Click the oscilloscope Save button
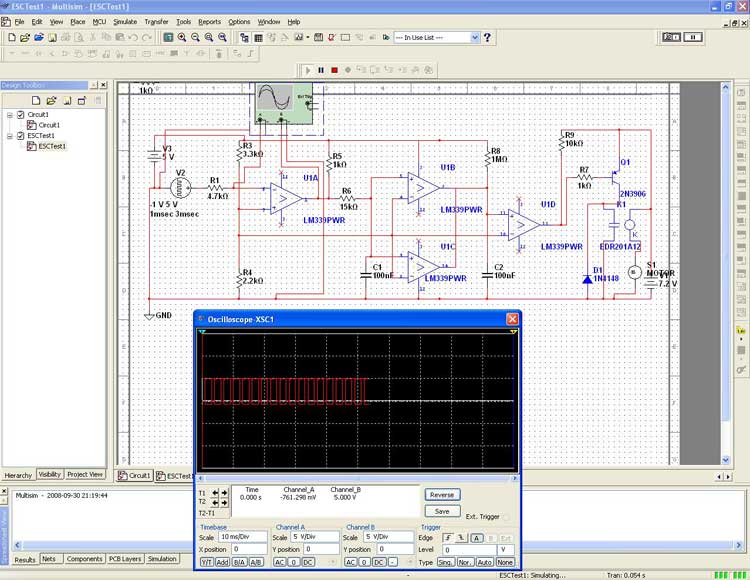 pos(442,511)
